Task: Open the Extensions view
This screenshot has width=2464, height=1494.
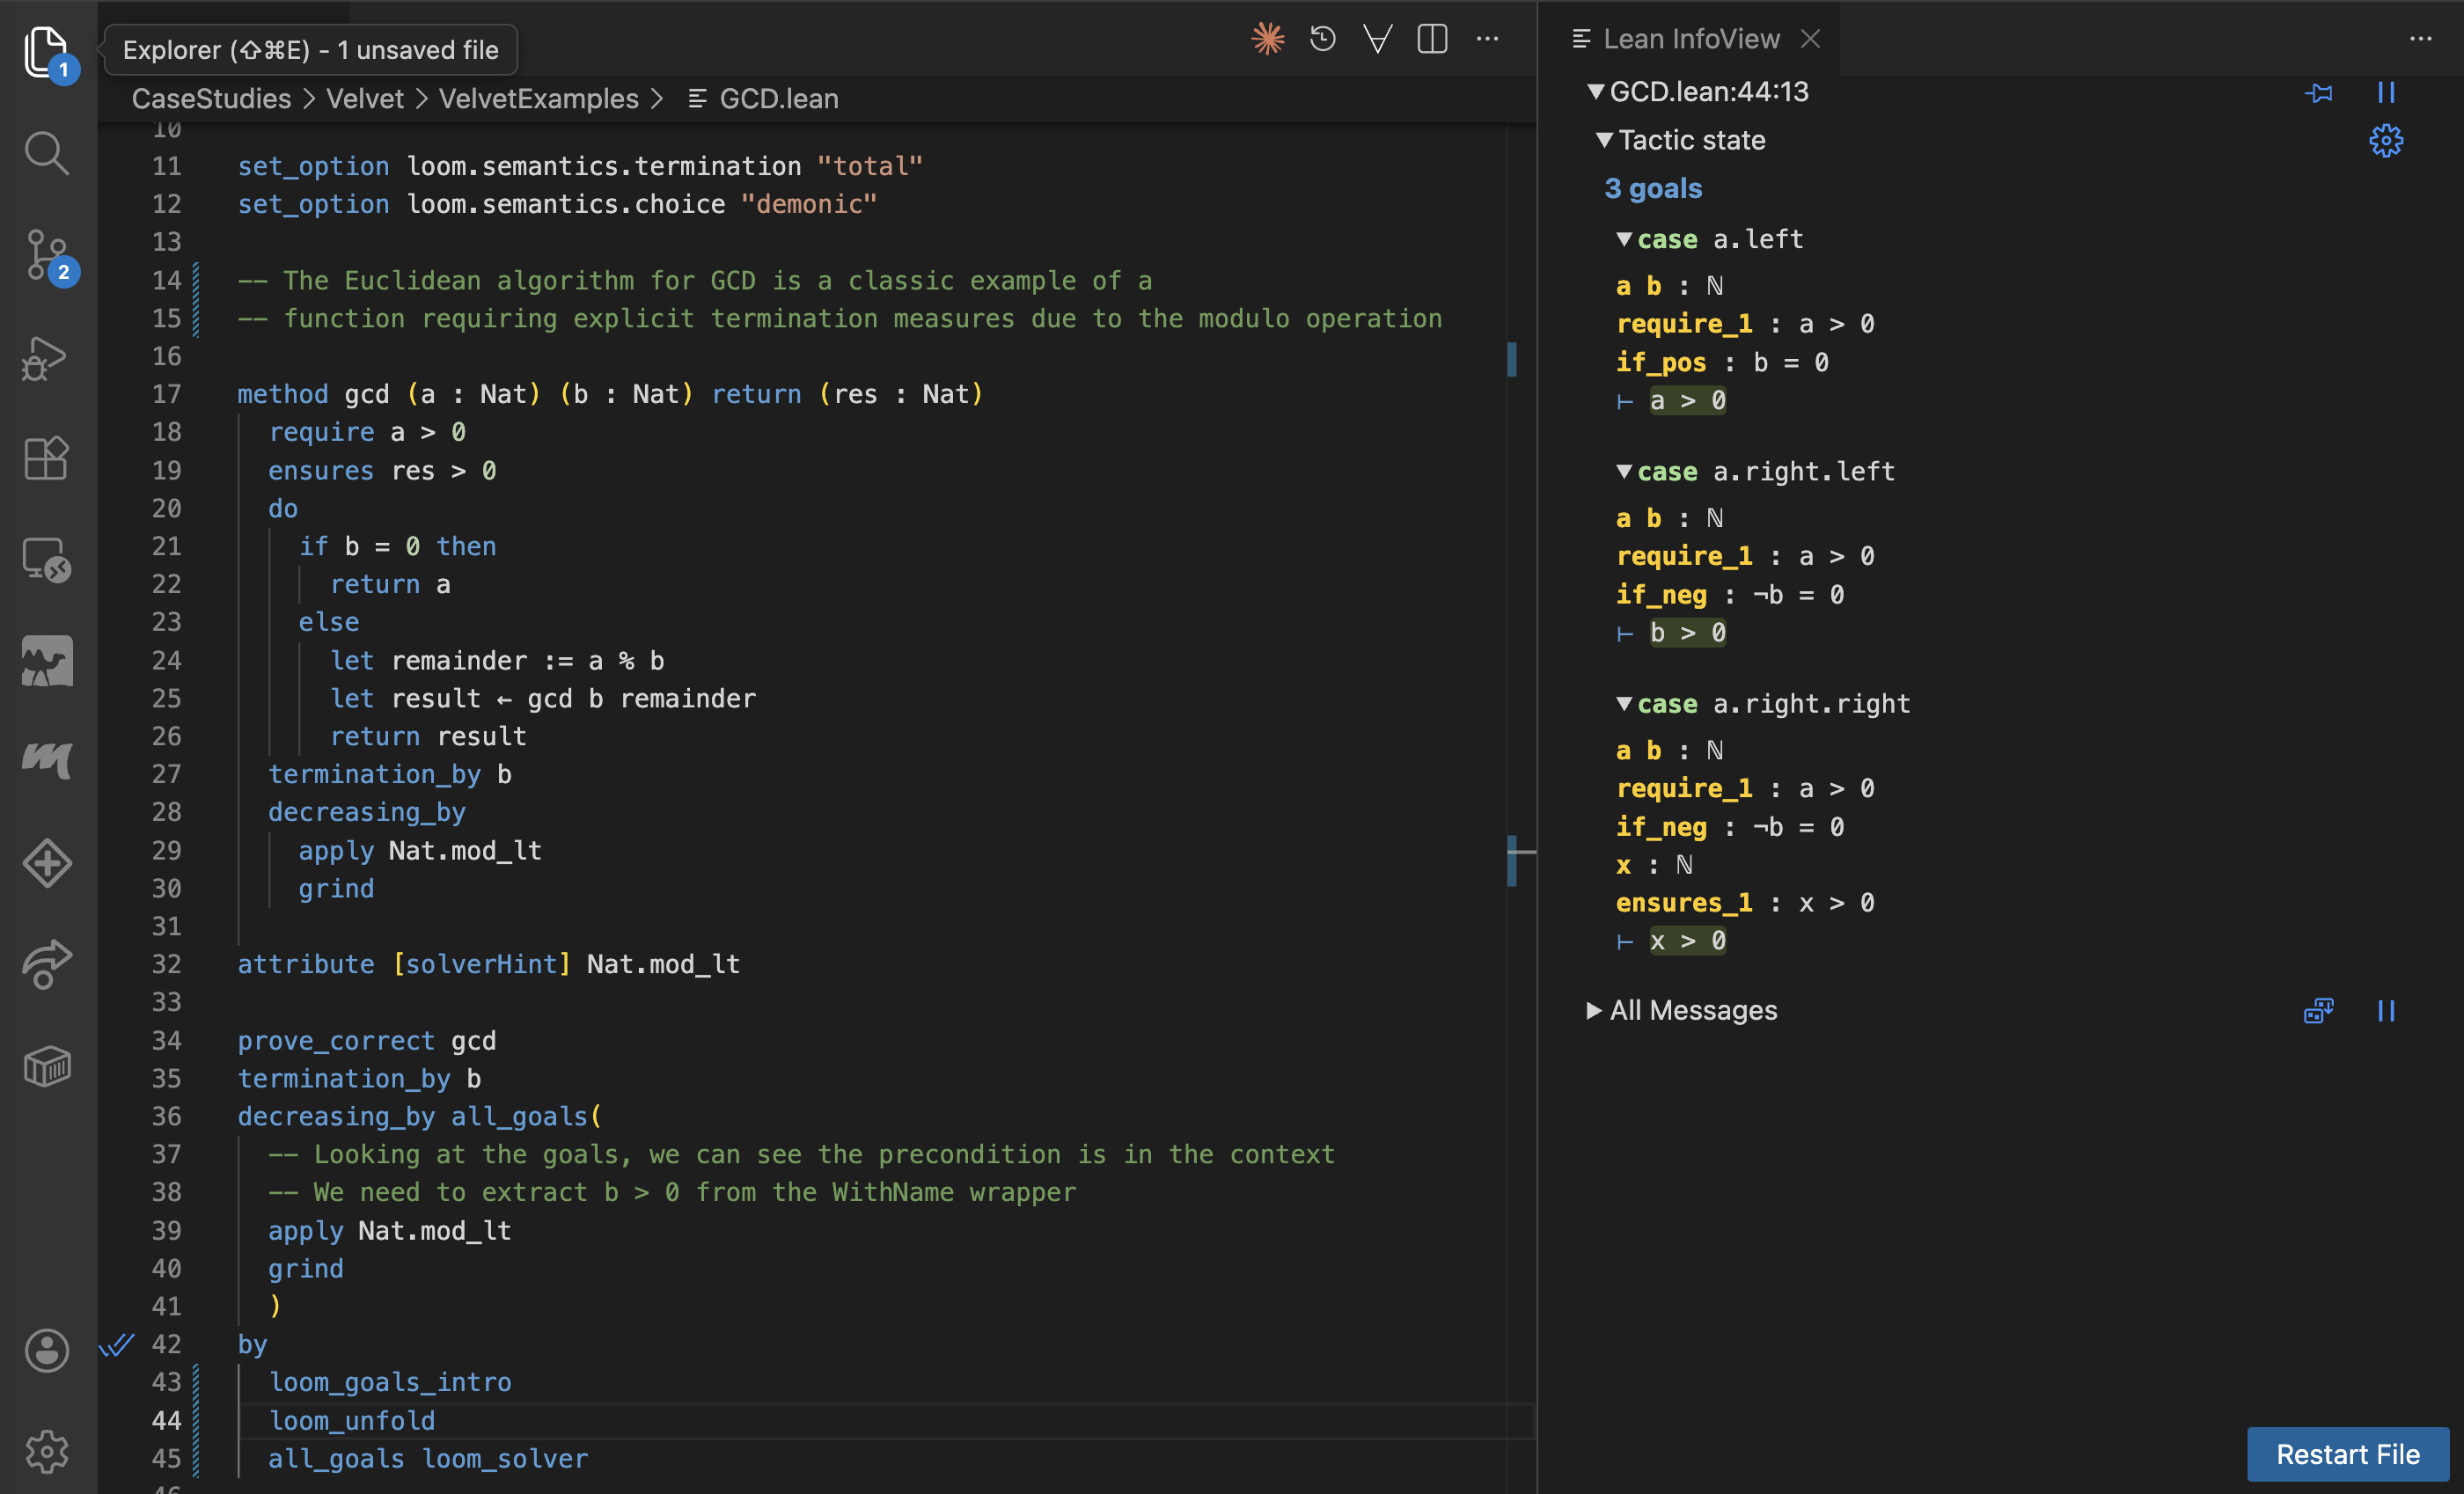Action: pyautogui.click(x=46, y=458)
